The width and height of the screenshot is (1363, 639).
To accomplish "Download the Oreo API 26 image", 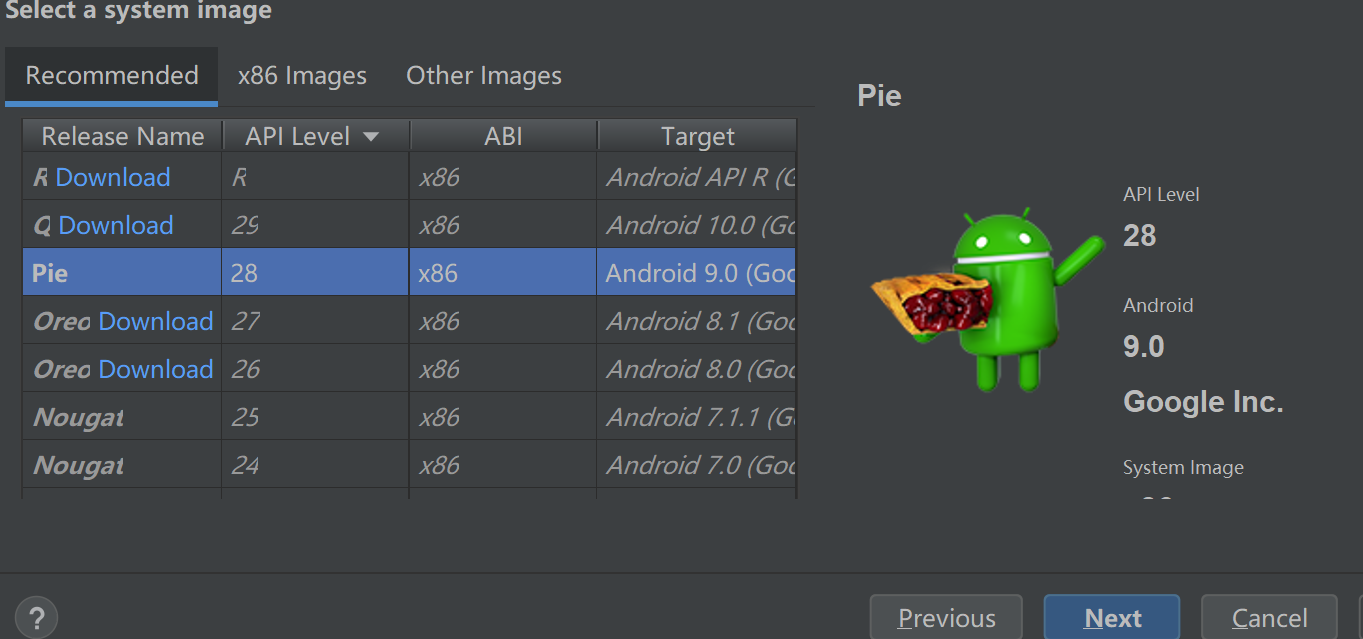I will (x=156, y=369).
